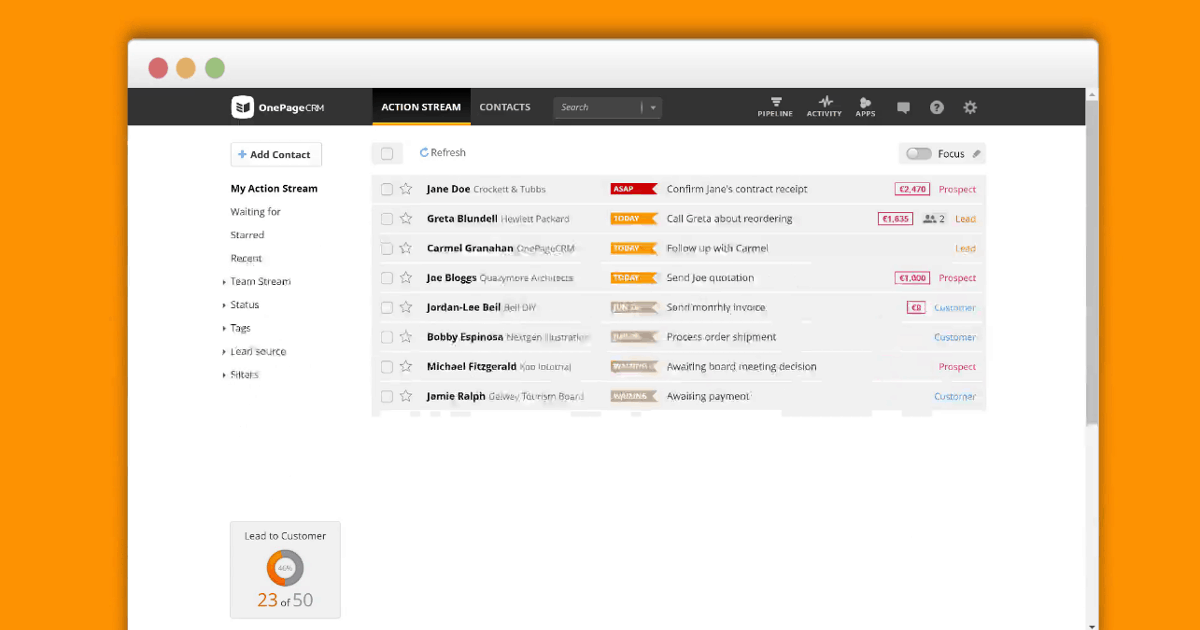Click the Lead to Customer progress donut
1200x630 pixels.
[285, 568]
